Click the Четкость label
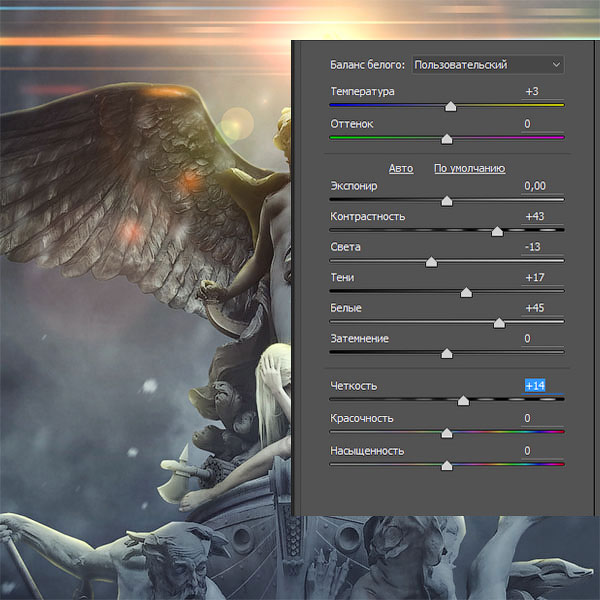The width and height of the screenshot is (600, 600). (x=354, y=386)
